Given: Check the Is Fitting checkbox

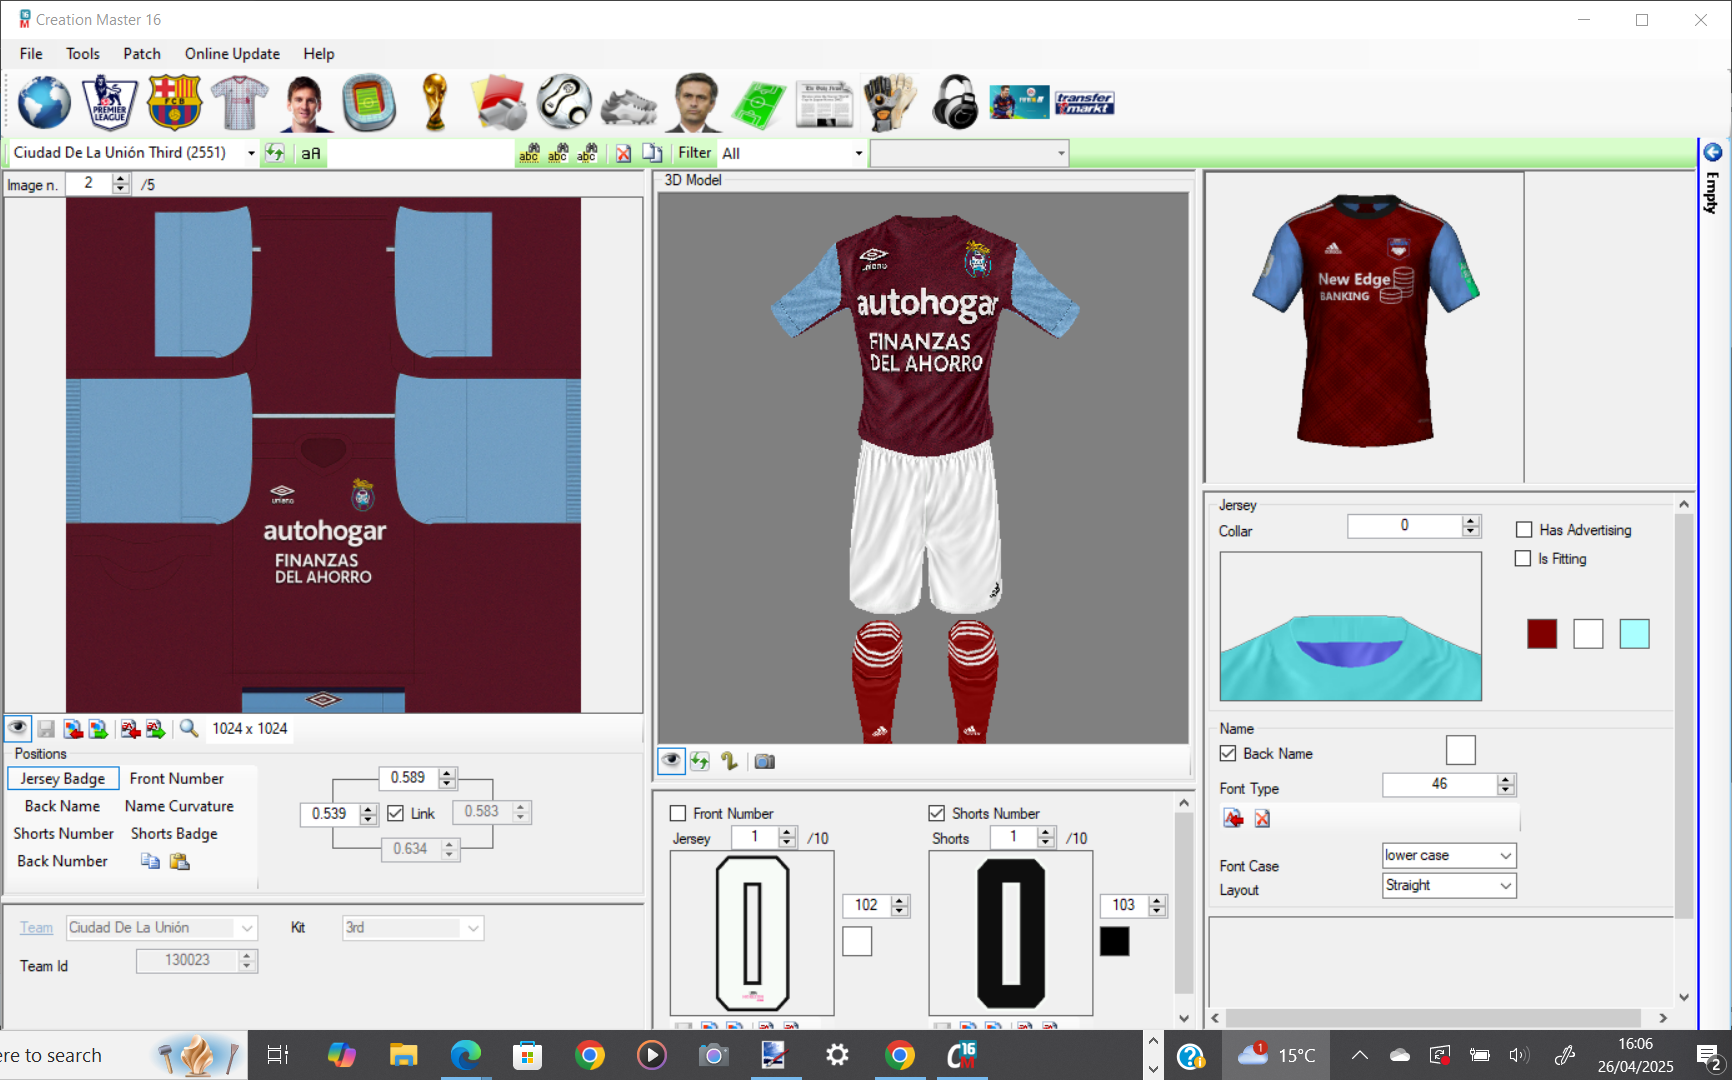Looking at the screenshot, I should (1523, 559).
